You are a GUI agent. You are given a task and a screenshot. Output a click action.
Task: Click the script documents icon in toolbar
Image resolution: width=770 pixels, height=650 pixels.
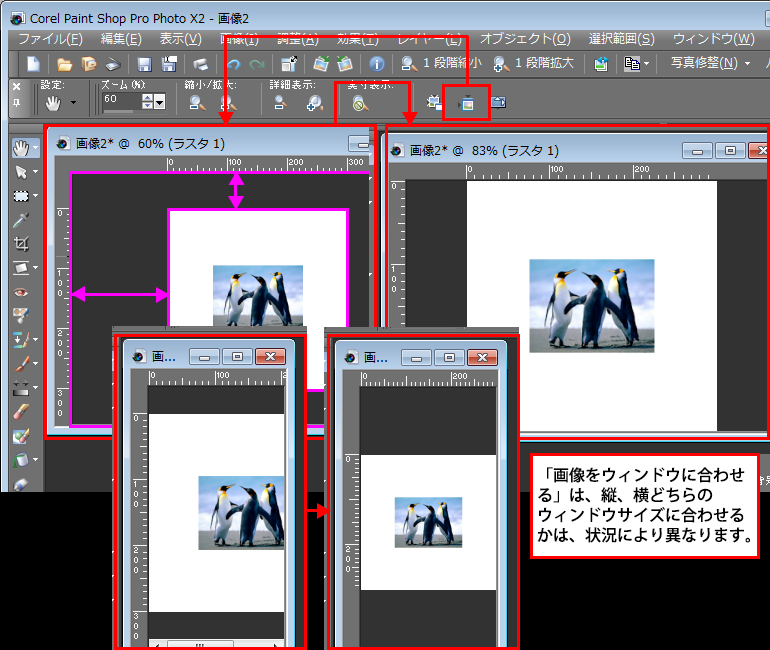(632, 63)
